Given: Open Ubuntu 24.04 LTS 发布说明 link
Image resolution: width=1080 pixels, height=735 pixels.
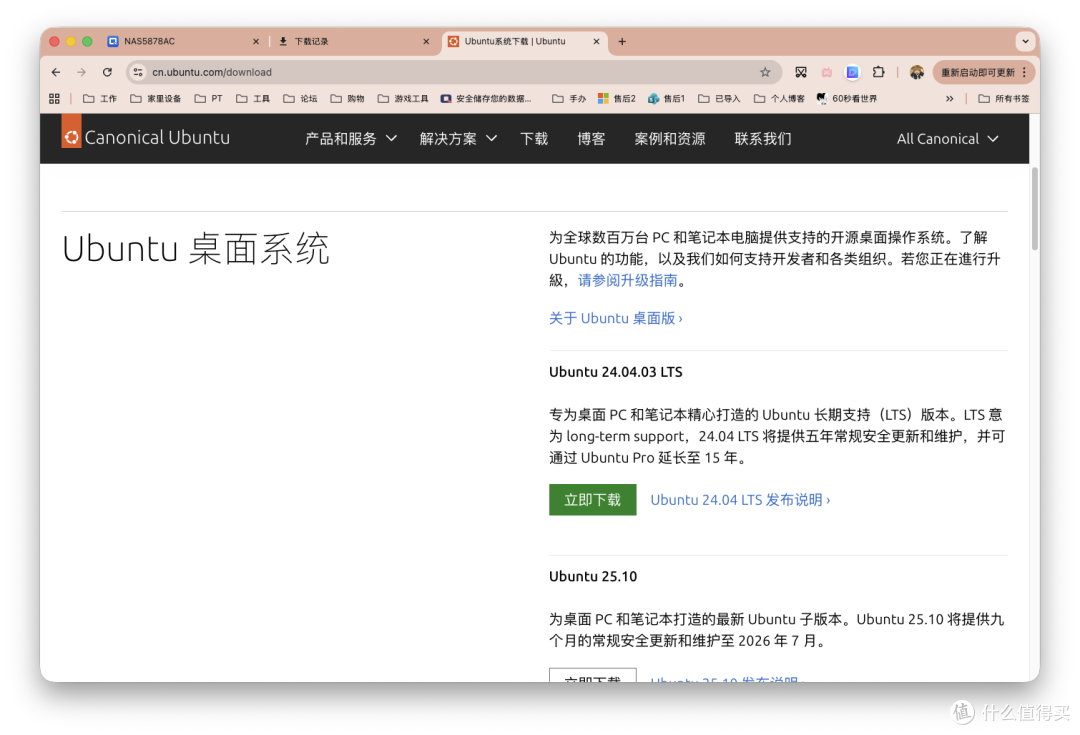Looking at the screenshot, I should (740, 499).
